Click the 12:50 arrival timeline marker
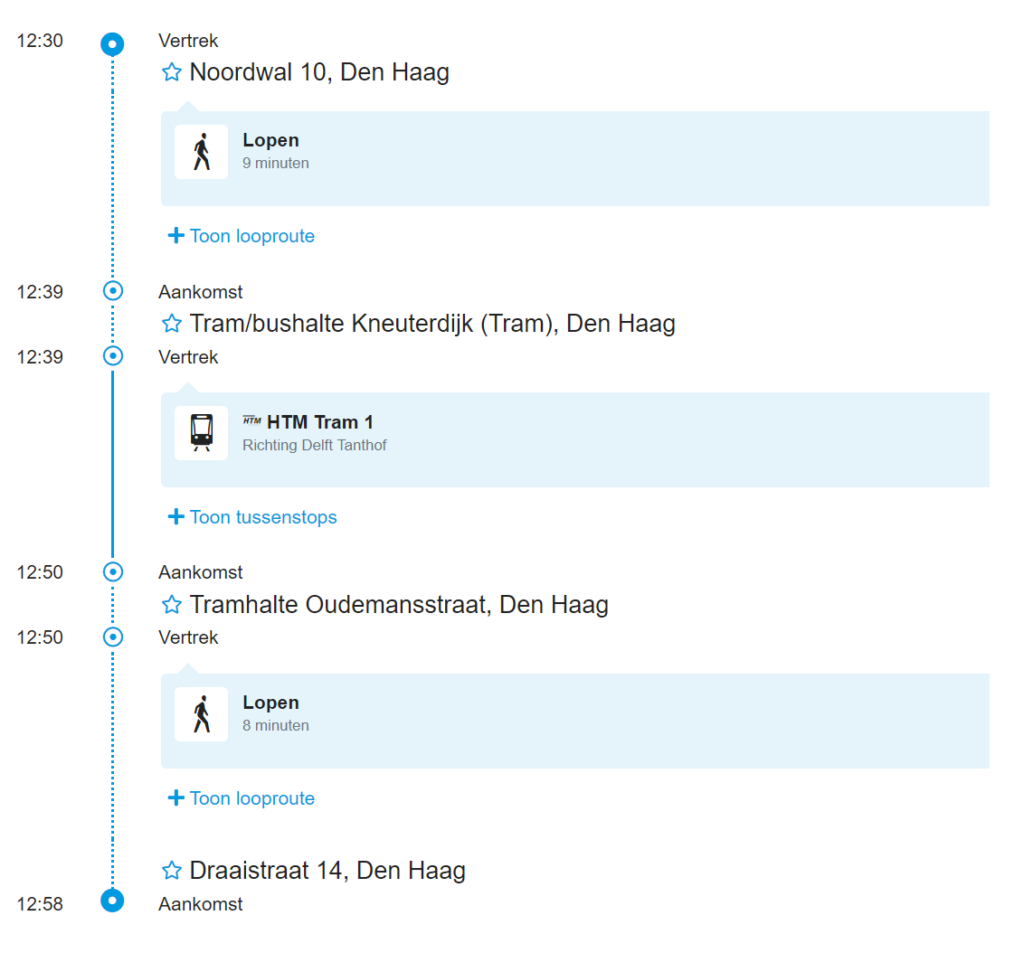Image resolution: width=1024 pixels, height=953 pixels. click(x=113, y=571)
